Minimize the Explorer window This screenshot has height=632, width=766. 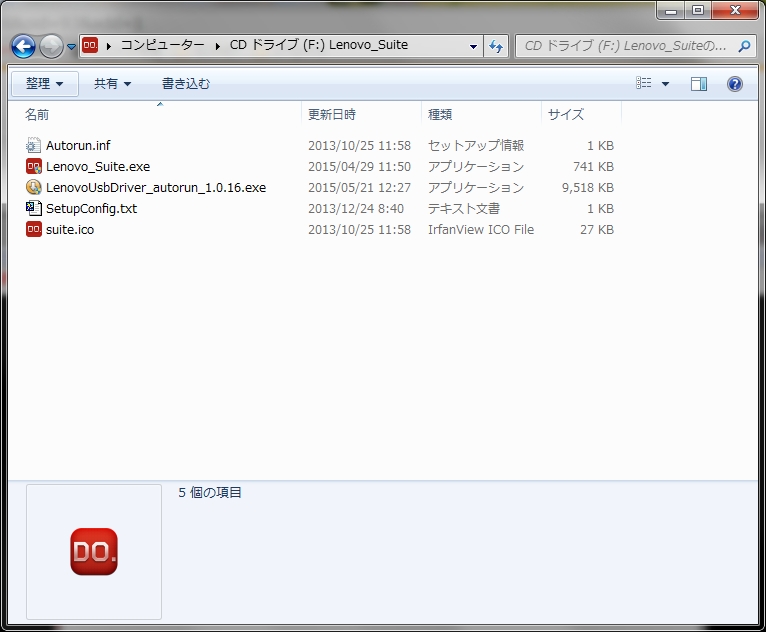671,10
